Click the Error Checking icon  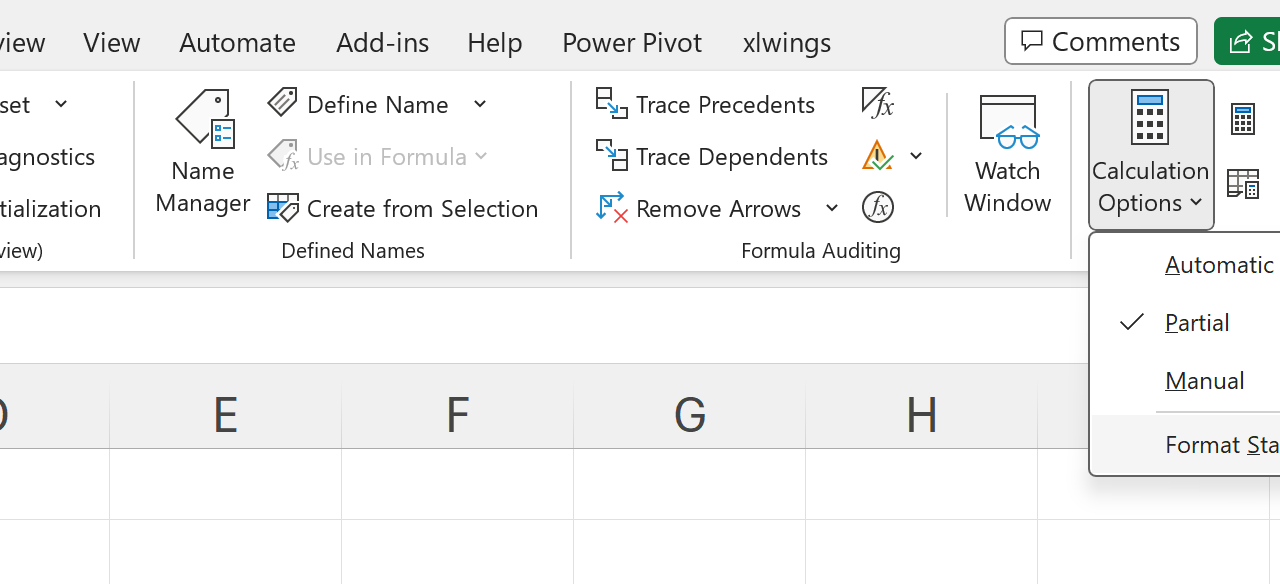click(x=877, y=156)
